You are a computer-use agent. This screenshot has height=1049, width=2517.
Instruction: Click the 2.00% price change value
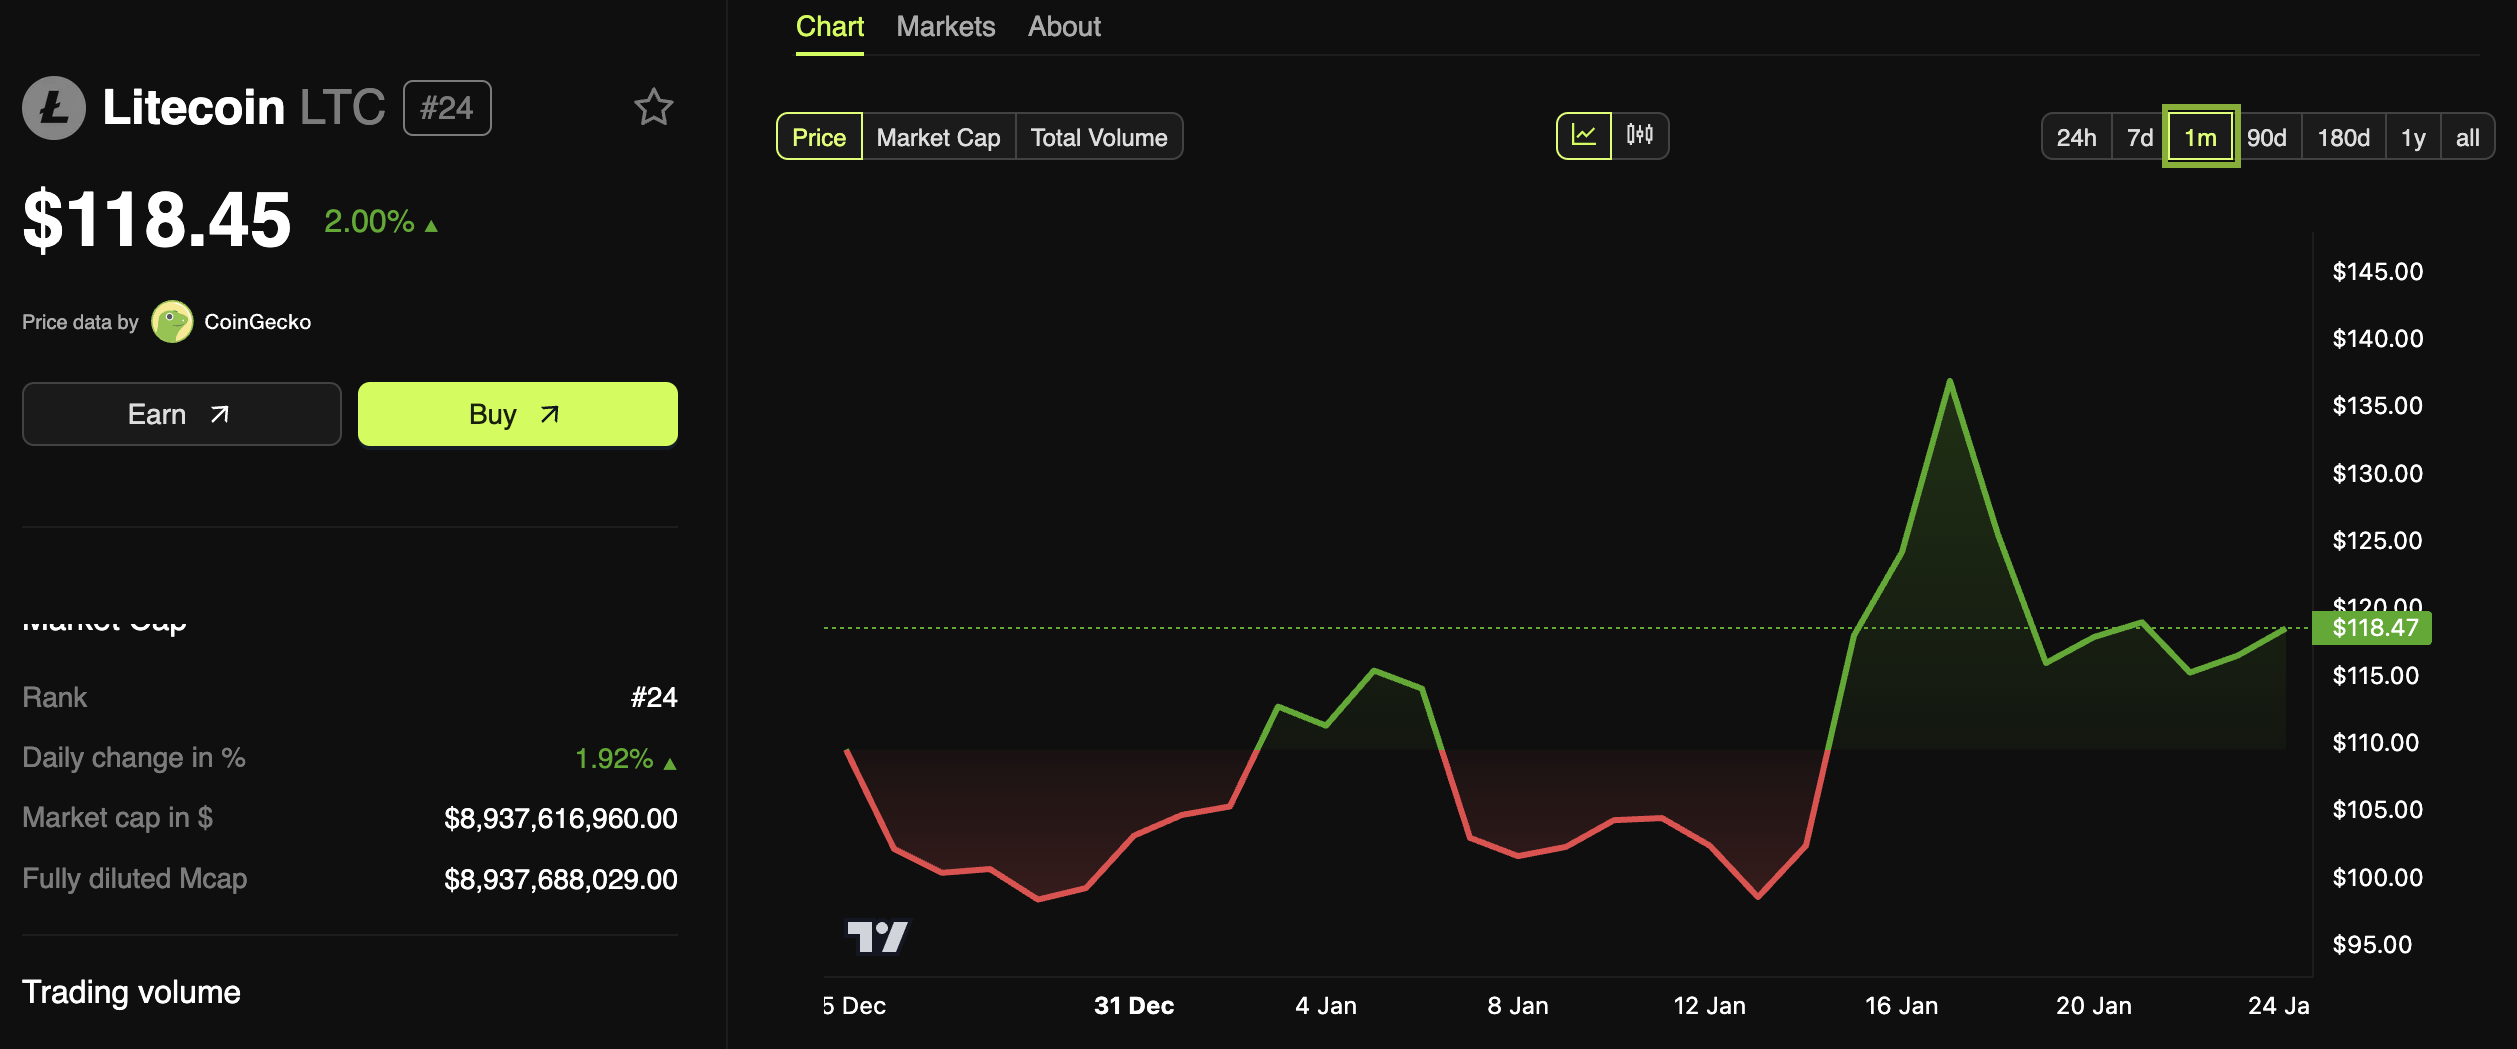[x=369, y=221]
